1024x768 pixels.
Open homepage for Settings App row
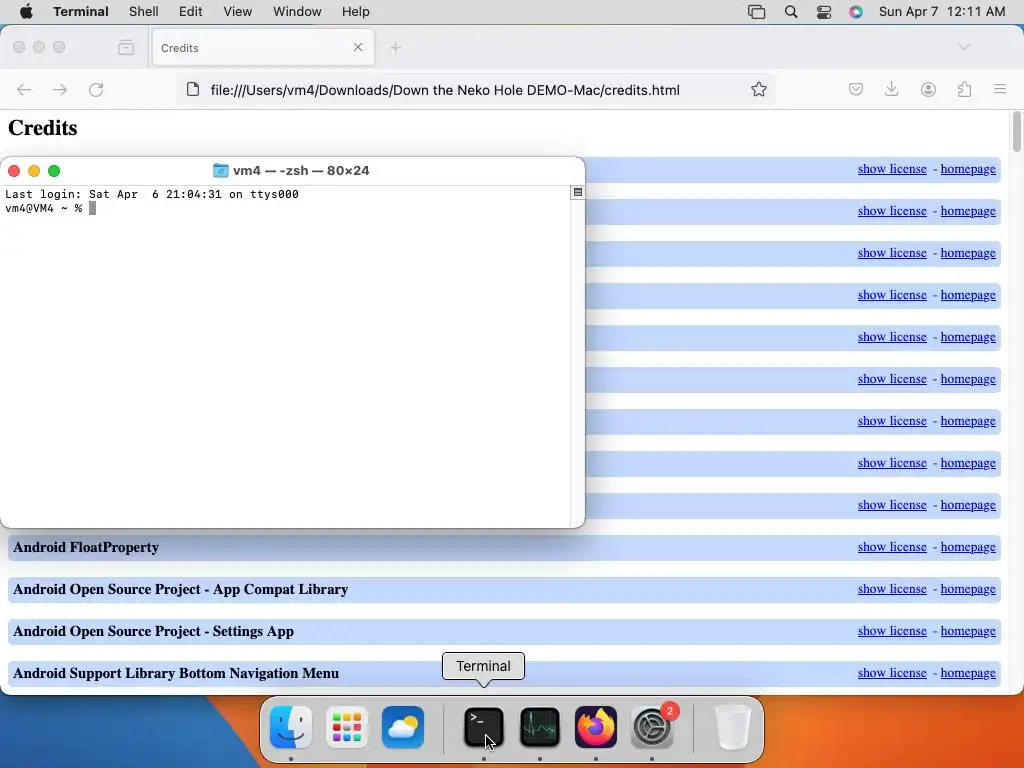coord(968,631)
